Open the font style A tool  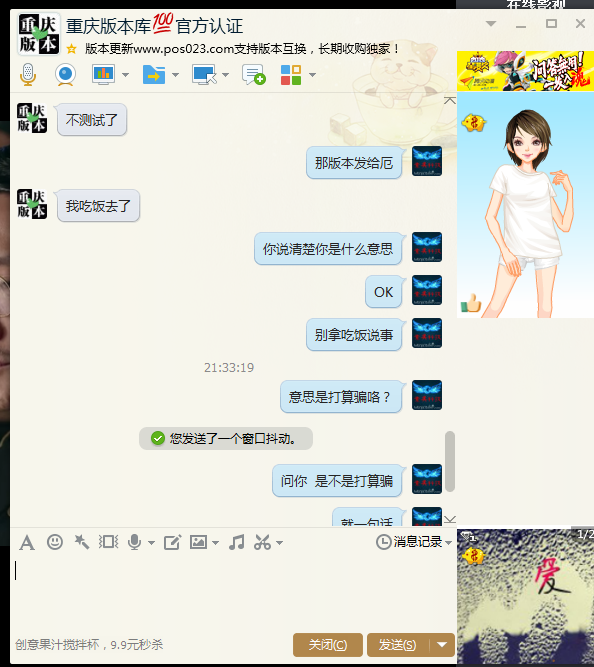click(x=27, y=542)
